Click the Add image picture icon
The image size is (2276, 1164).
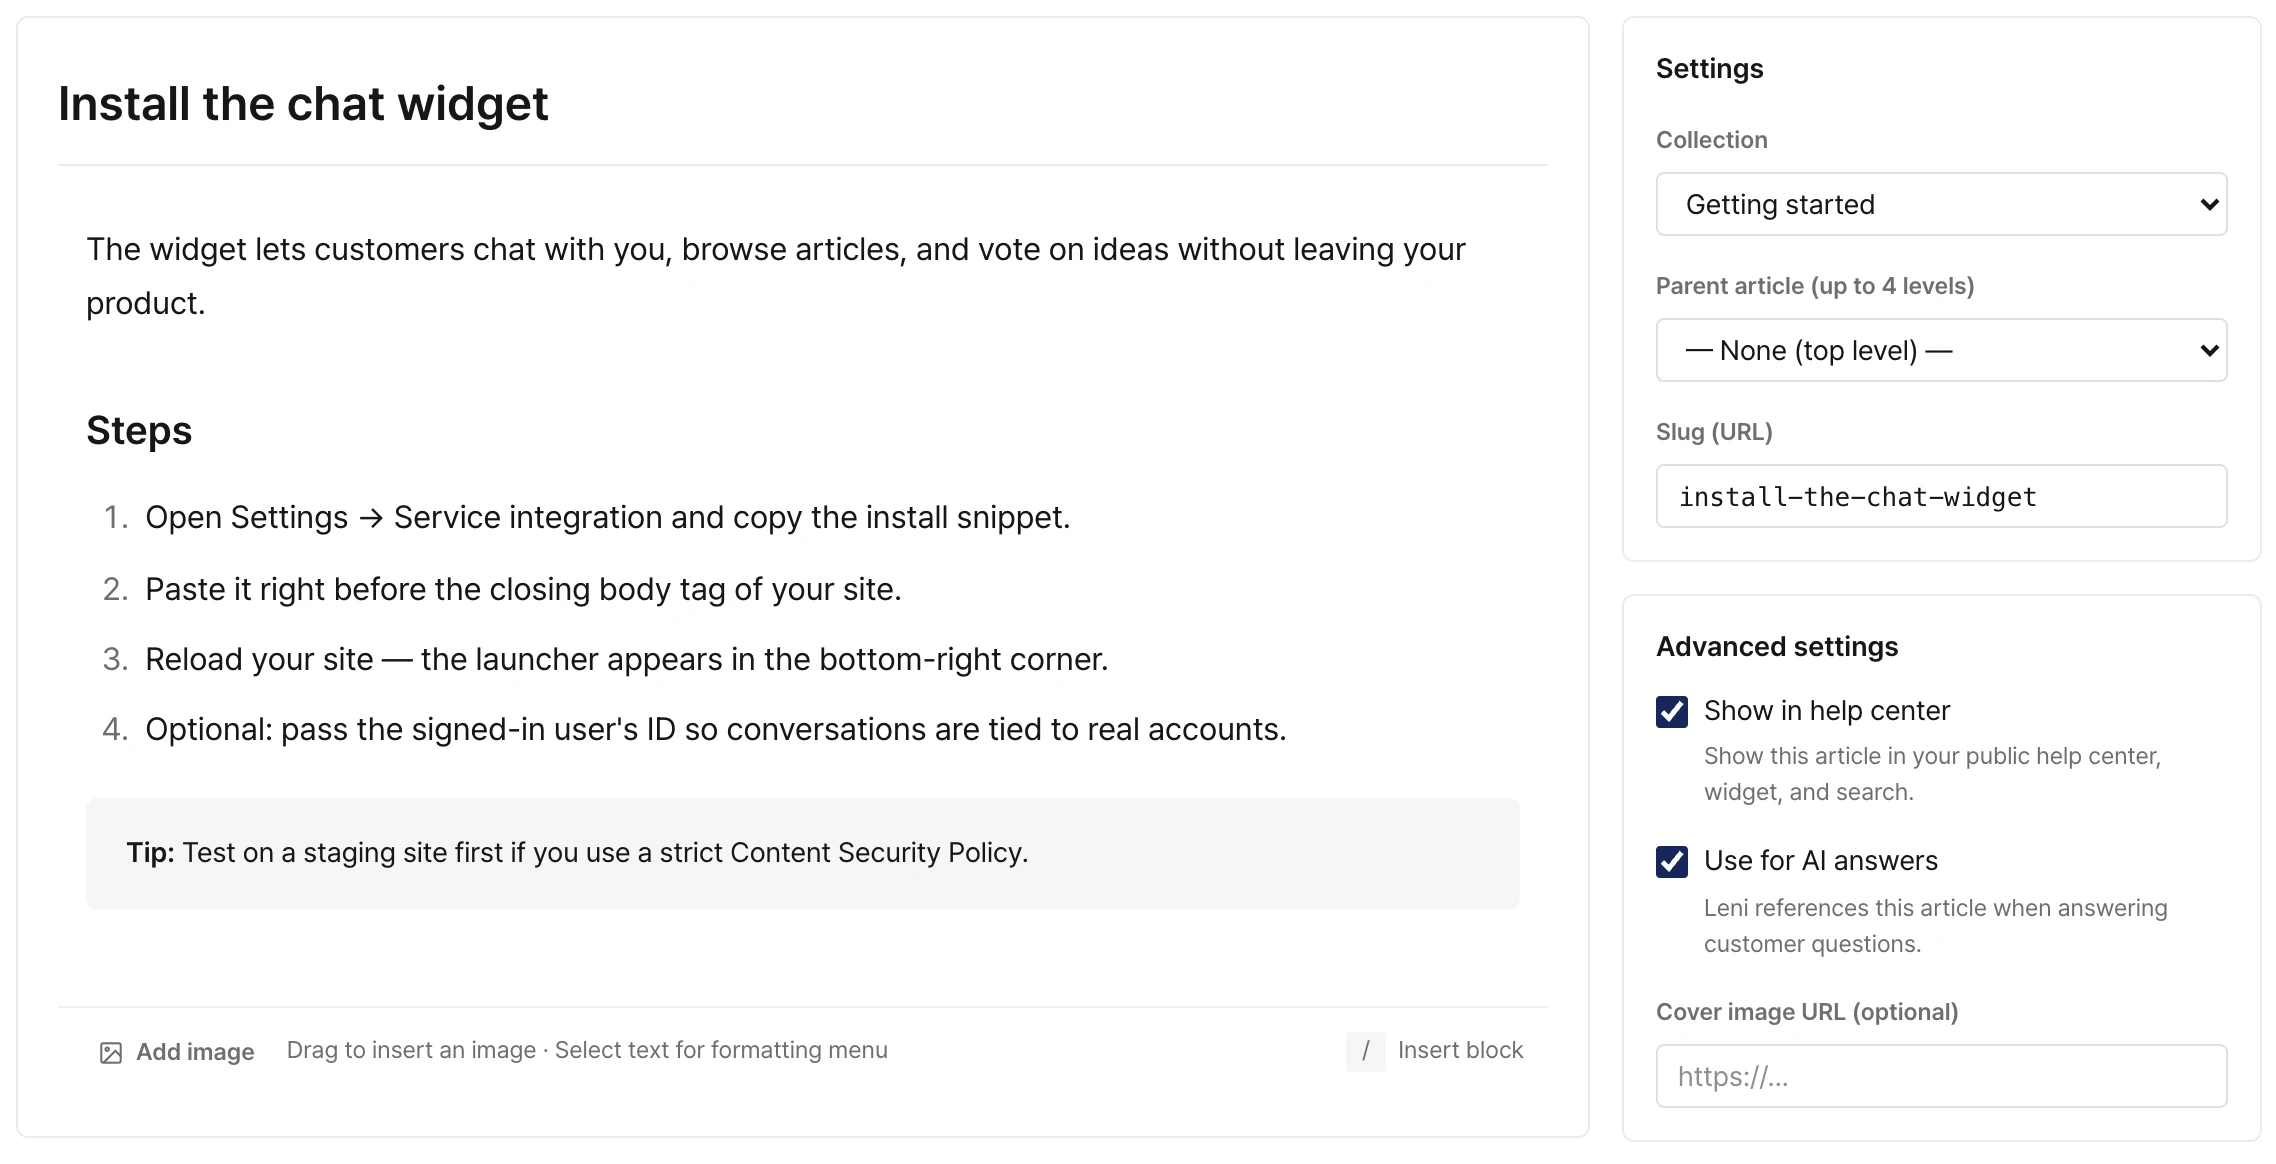tap(111, 1052)
